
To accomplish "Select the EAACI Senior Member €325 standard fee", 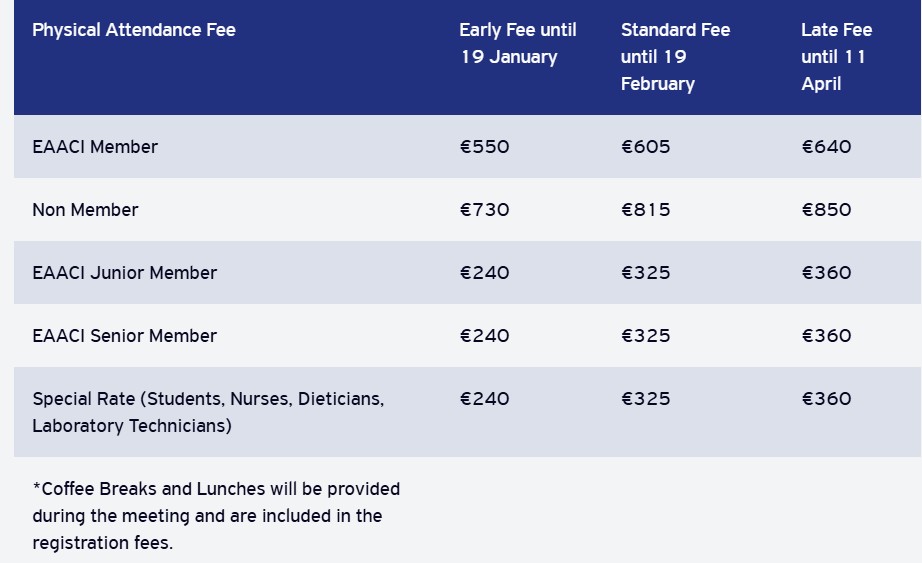I will (646, 336).
